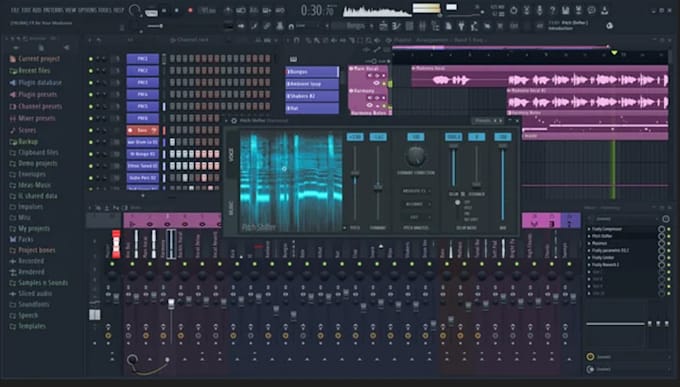The image size is (680, 387).
Task: Open Fruity Compressor slot menu arrow
Action: pos(589,229)
